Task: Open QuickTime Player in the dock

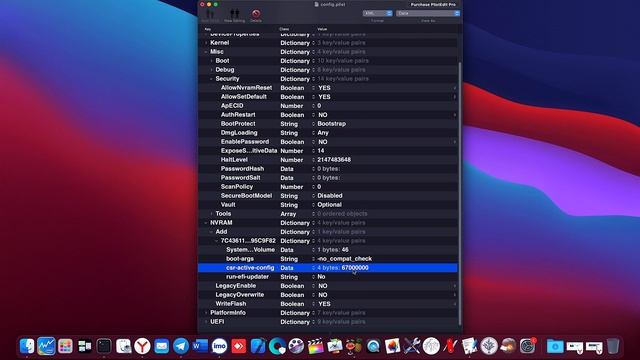Action: (x=373, y=346)
